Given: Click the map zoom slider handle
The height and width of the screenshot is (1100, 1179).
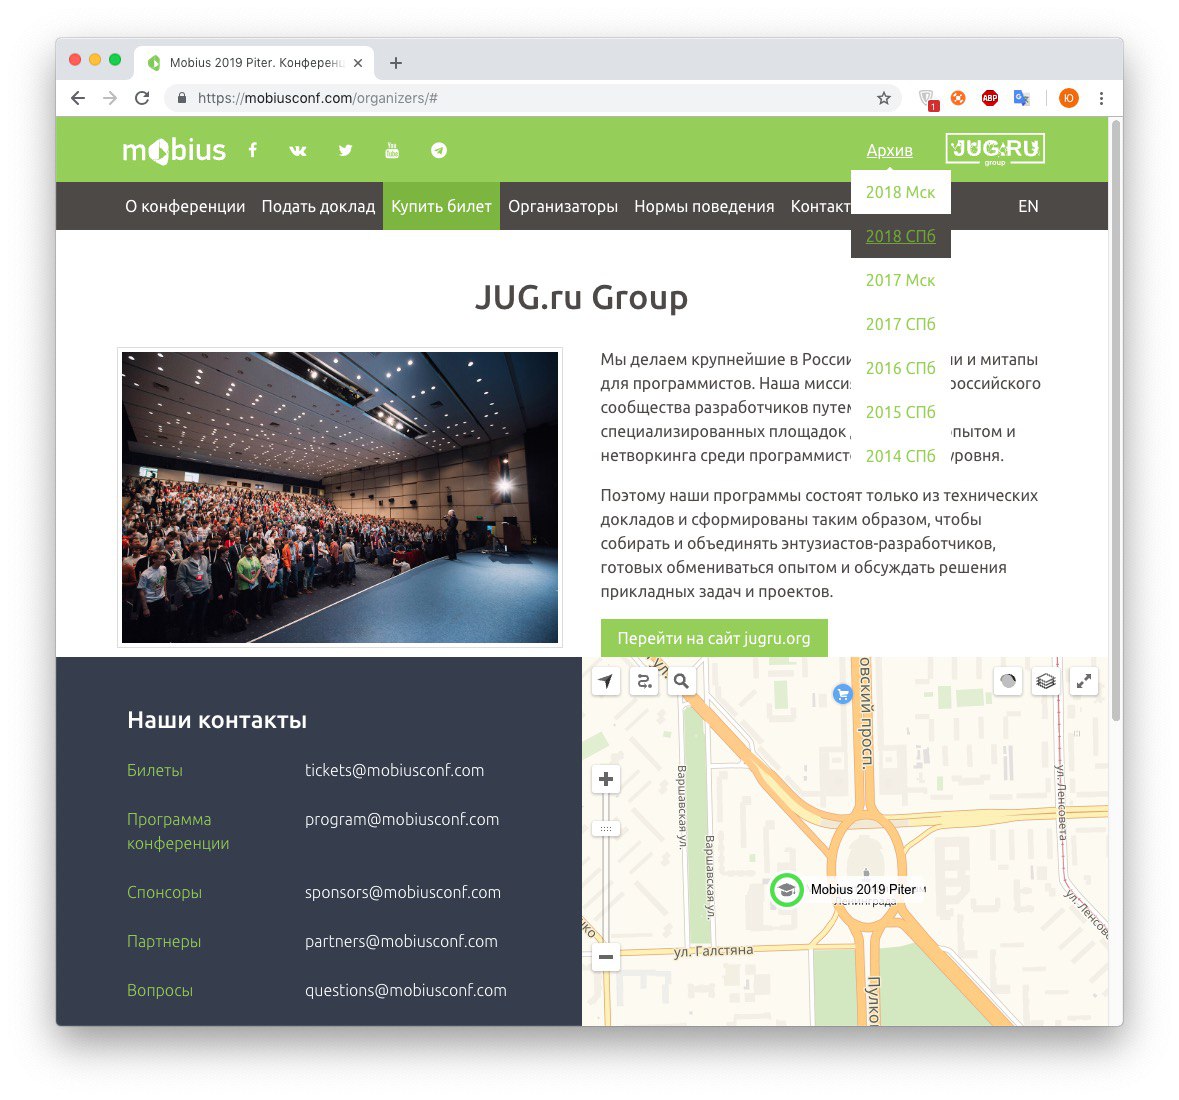Looking at the screenshot, I should click(x=606, y=829).
